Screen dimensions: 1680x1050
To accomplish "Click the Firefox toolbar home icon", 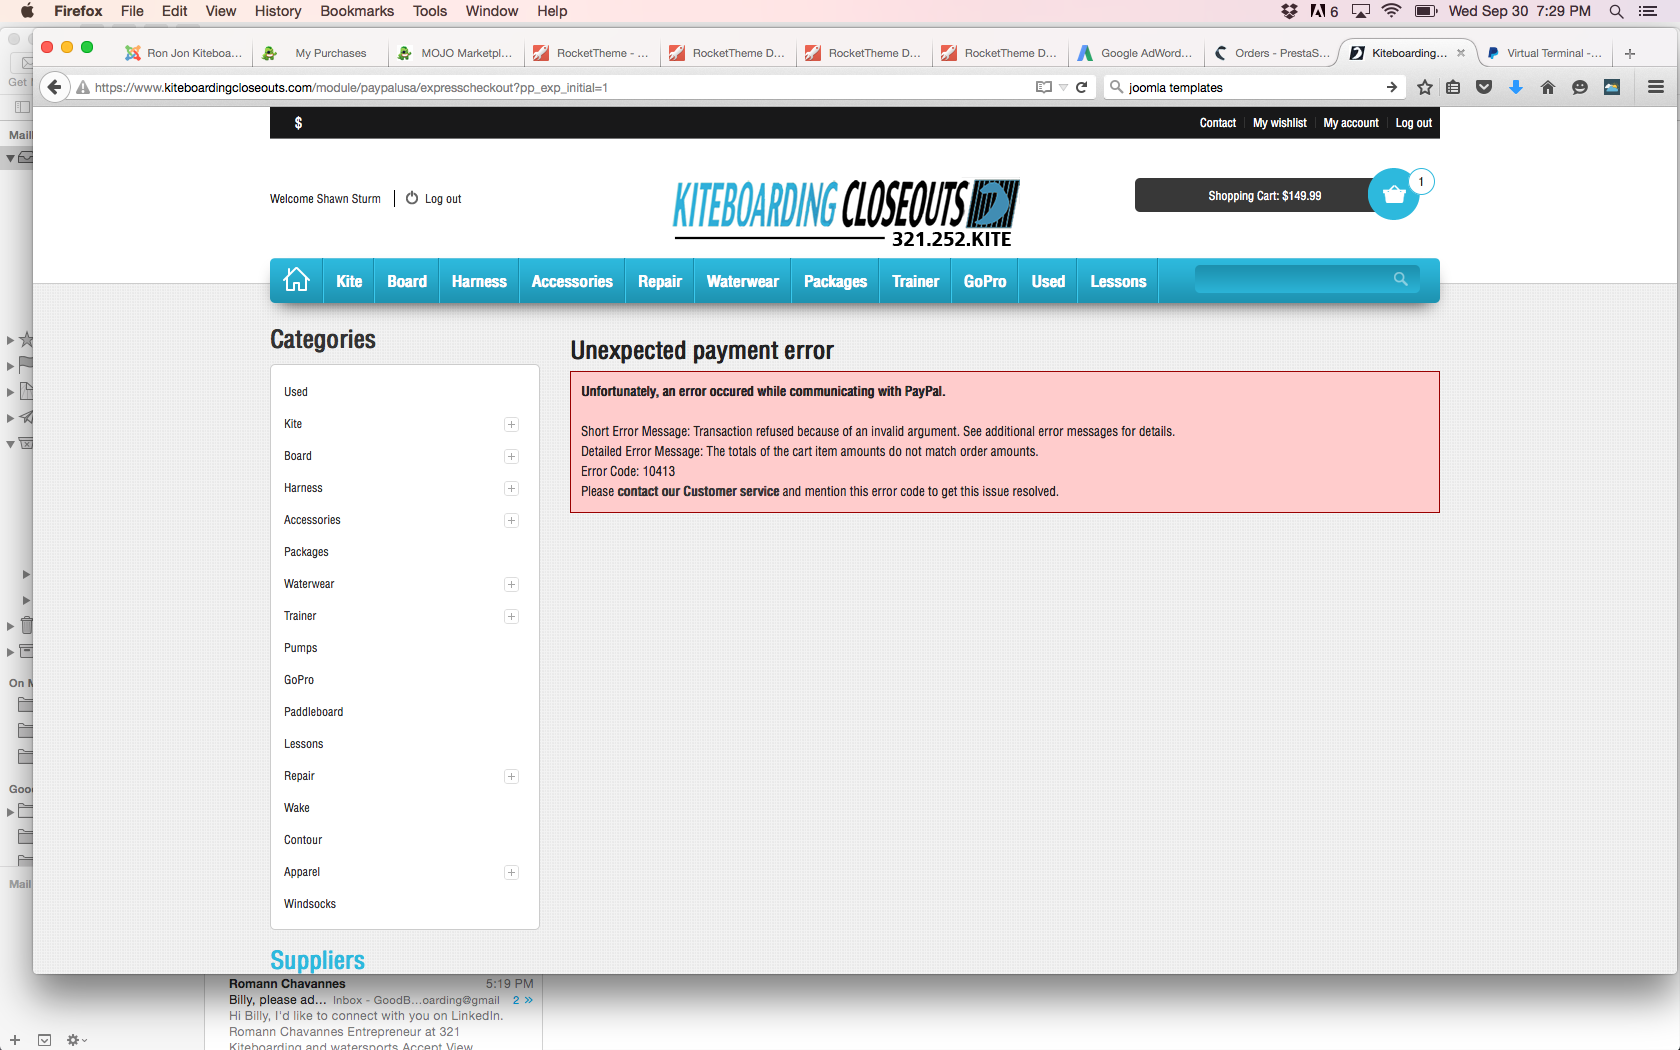I will (1548, 87).
